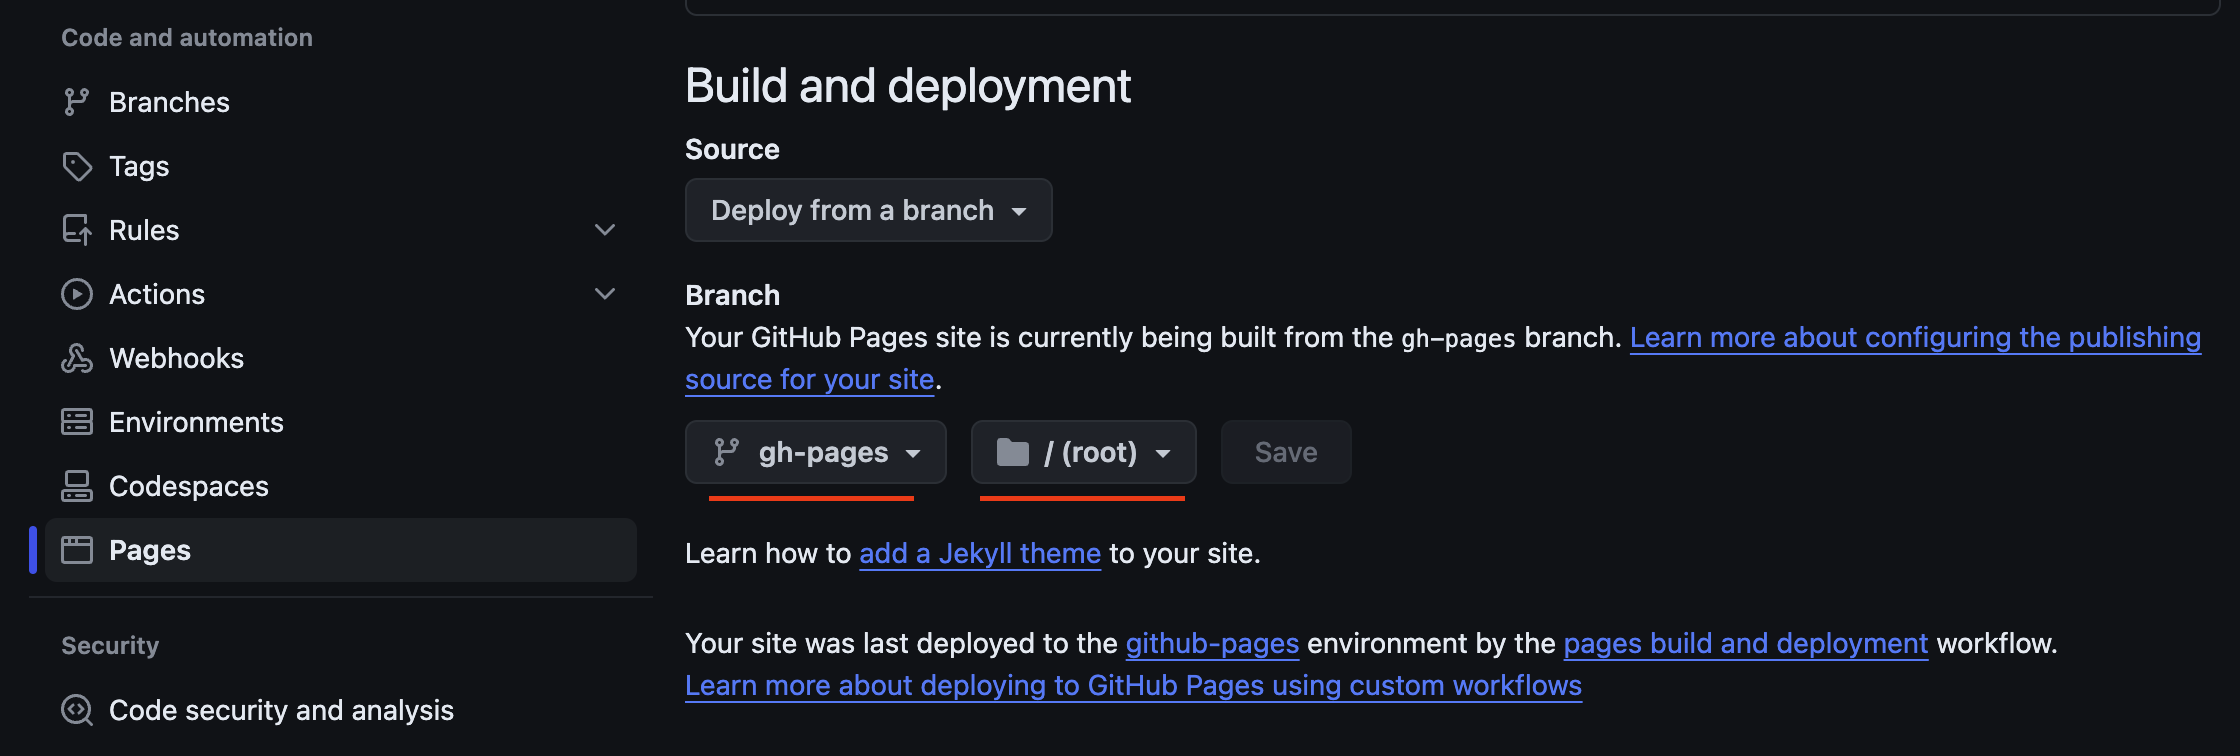Click the Branch label heading
Viewport: 2240px width, 756px height.
coord(732,295)
